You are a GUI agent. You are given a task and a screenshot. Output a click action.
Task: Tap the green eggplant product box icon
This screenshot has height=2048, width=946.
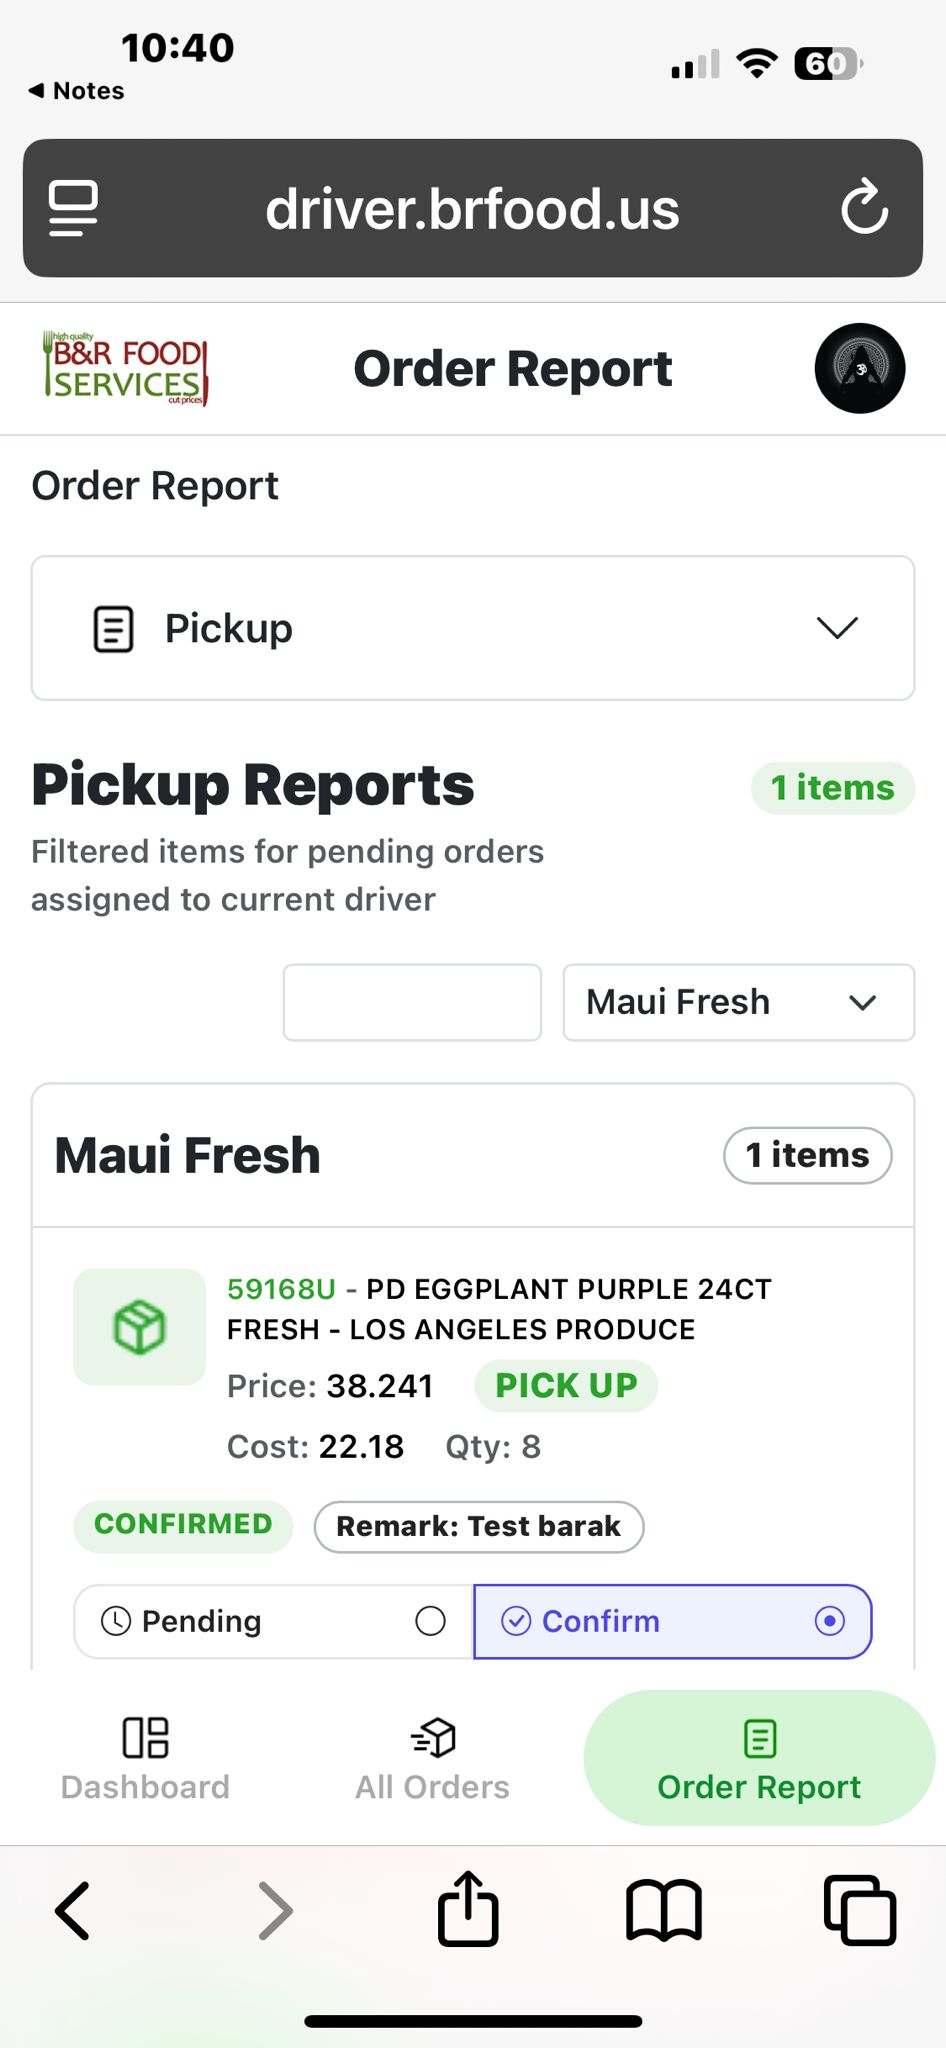click(x=140, y=1327)
